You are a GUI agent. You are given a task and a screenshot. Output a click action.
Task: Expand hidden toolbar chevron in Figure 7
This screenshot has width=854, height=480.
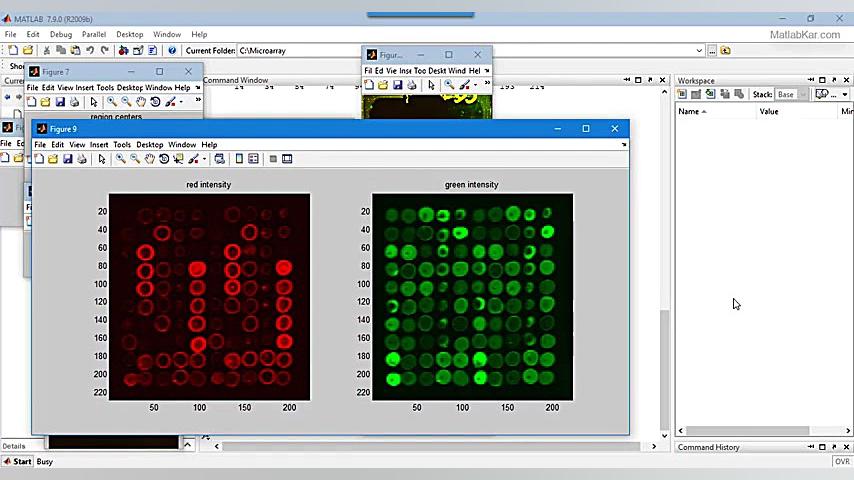[198, 101]
